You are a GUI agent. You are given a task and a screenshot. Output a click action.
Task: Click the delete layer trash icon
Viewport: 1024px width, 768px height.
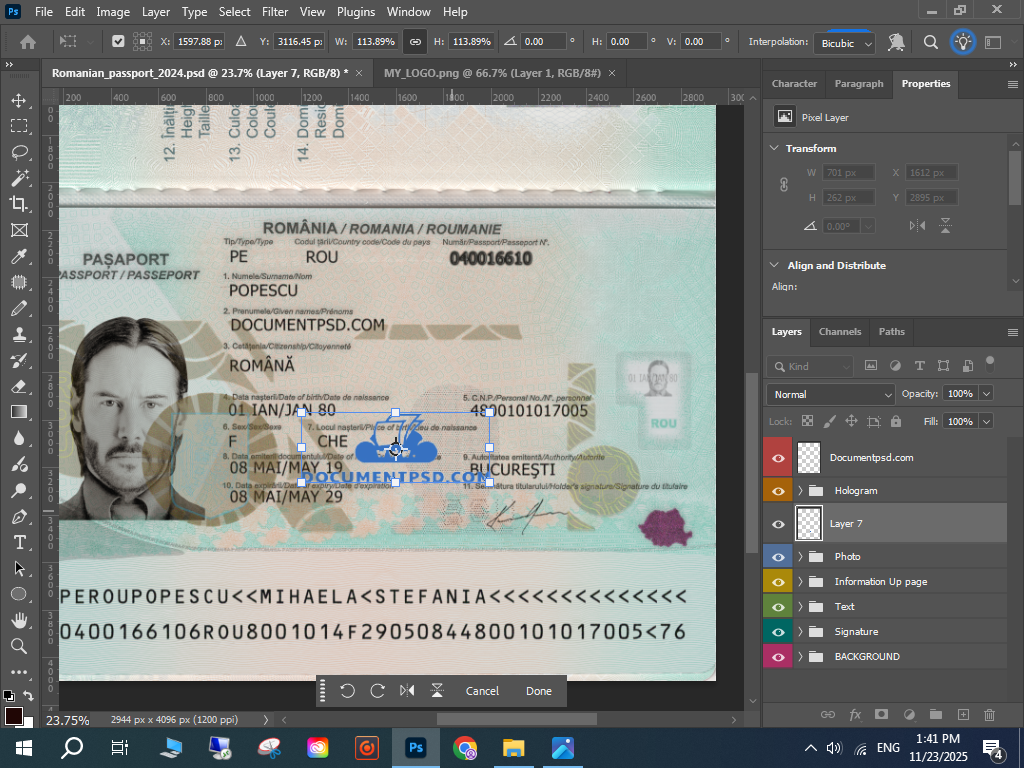[989, 714]
